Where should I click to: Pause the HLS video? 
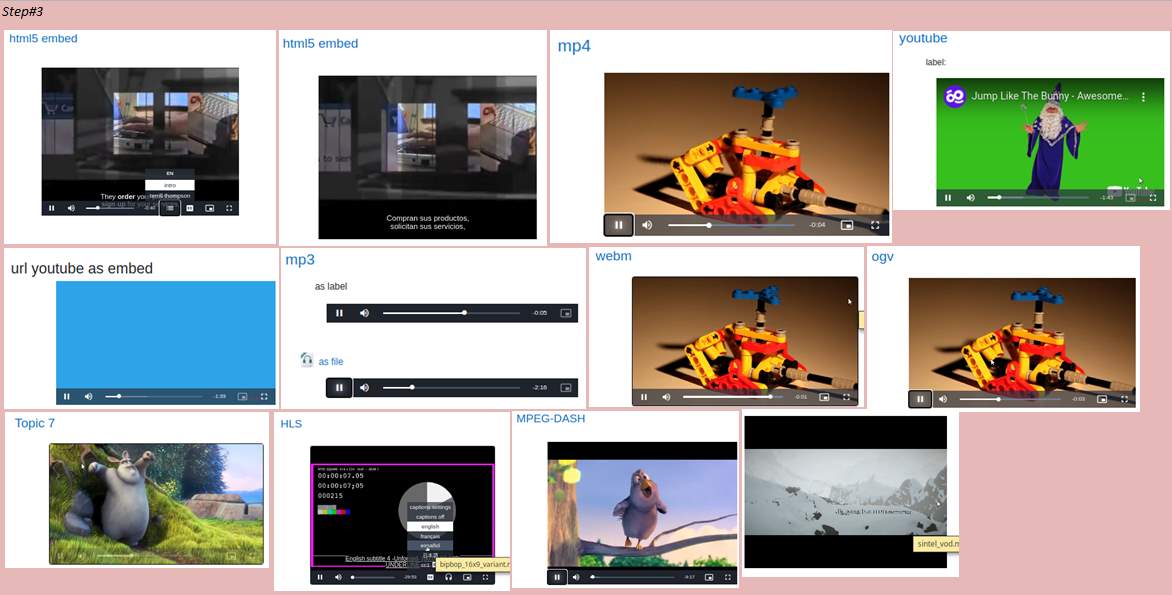click(320, 577)
